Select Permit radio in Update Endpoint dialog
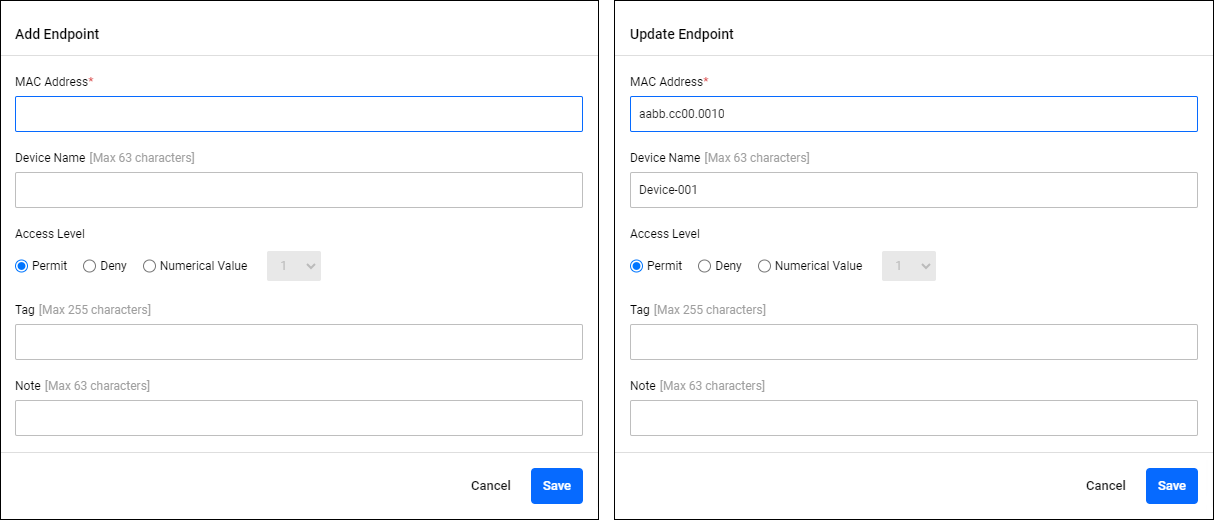The image size is (1214, 520). pos(637,266)
